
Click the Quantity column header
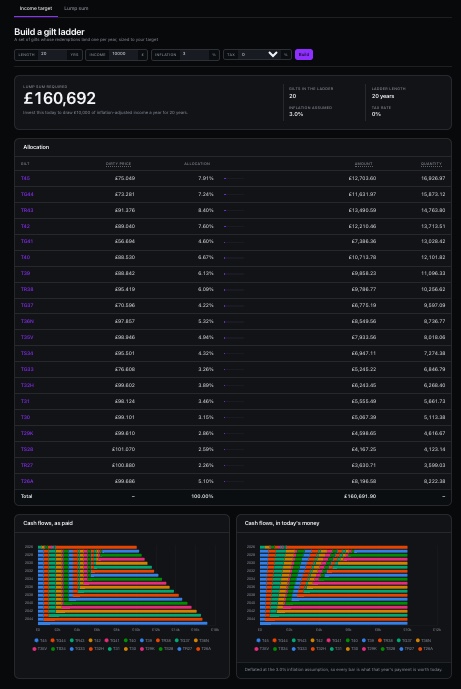click(431, 163)
